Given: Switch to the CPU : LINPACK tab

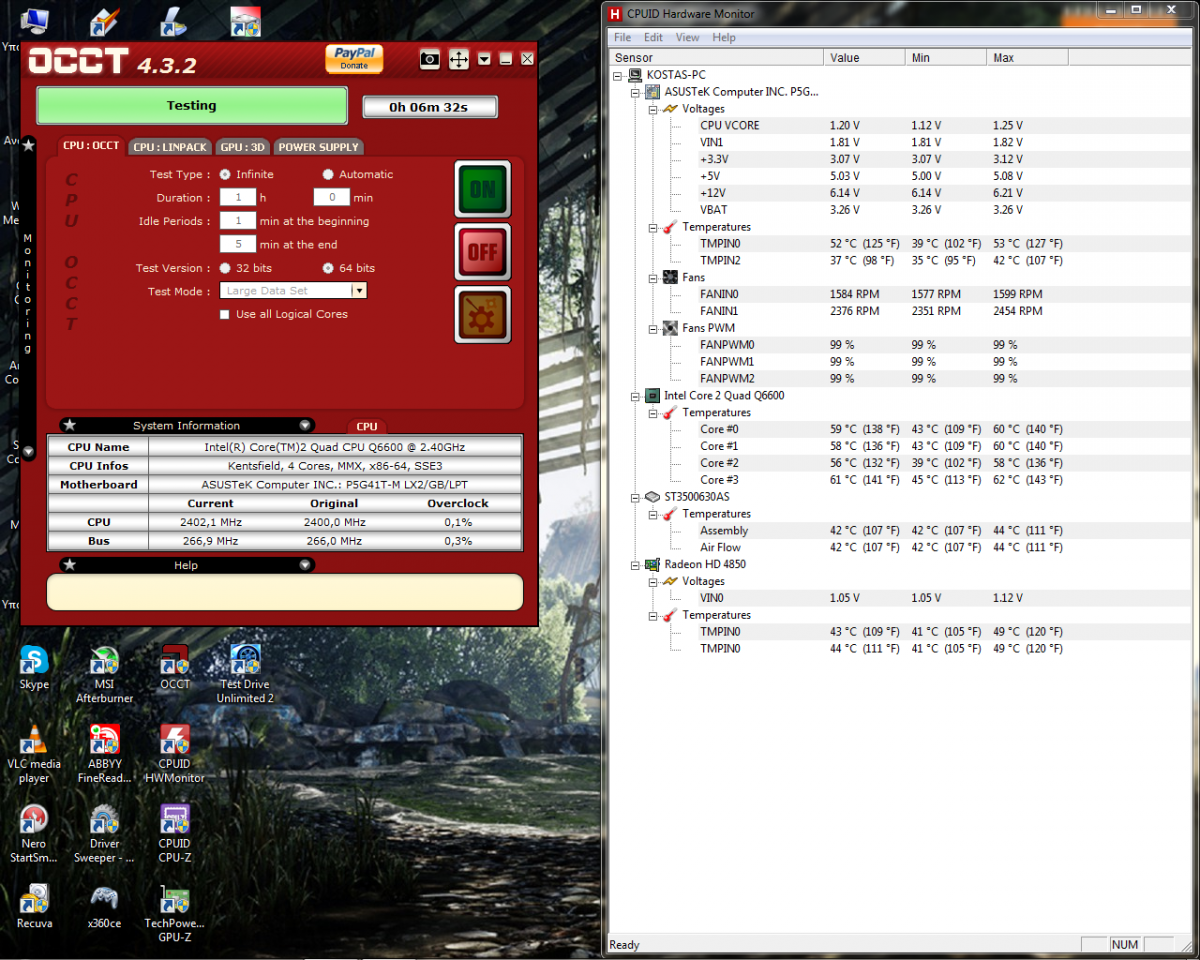Looking at the screenshot, I should click(x=170, y=147).
